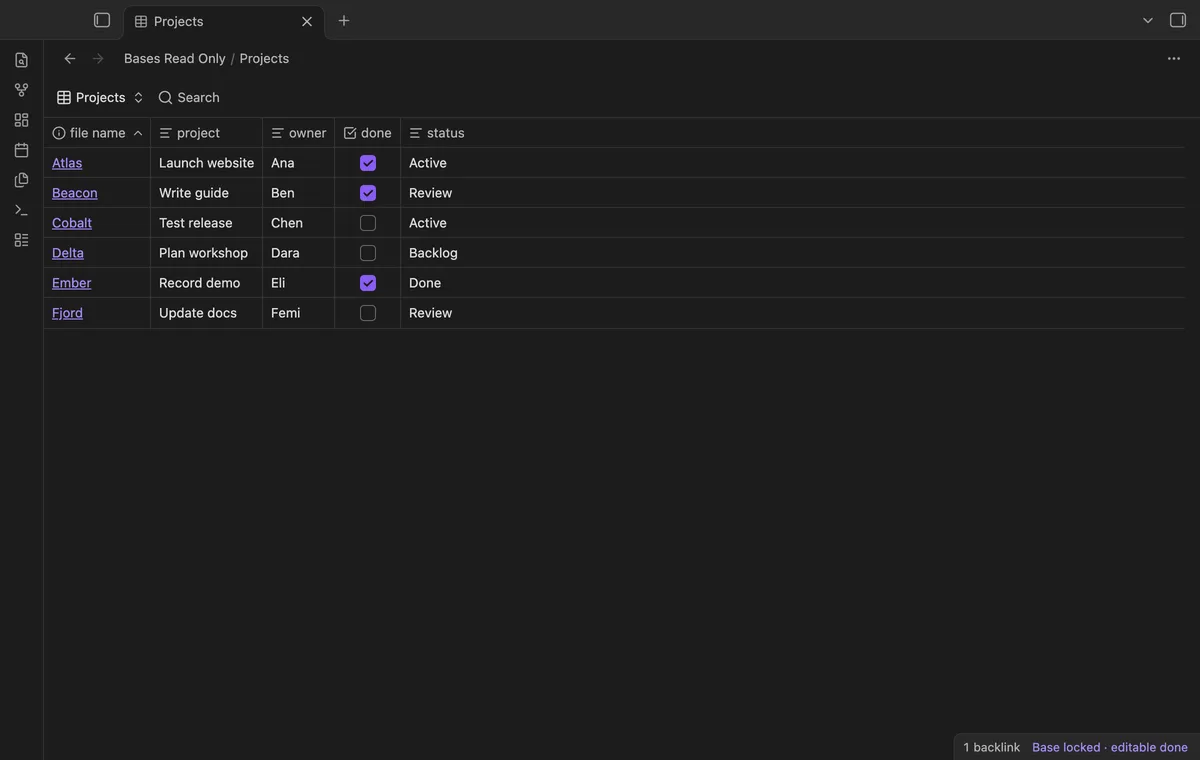1200x760 pixels.
Task: Click the table icon beside Projects view
Action: (x=64, y=97)
